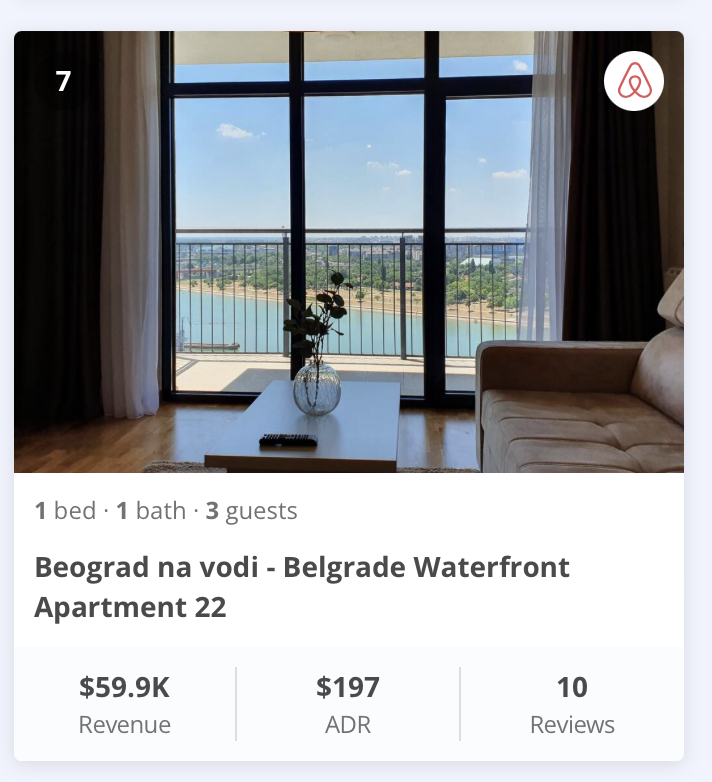
Task: Select the $197 ADR value
Action: click(x=348, y=687)
